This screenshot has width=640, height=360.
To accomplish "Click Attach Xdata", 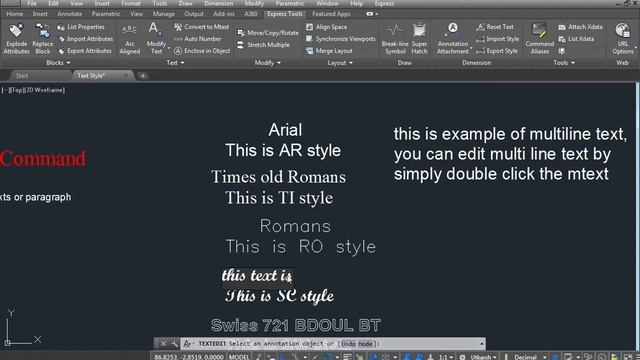I will tap(580, 27).
